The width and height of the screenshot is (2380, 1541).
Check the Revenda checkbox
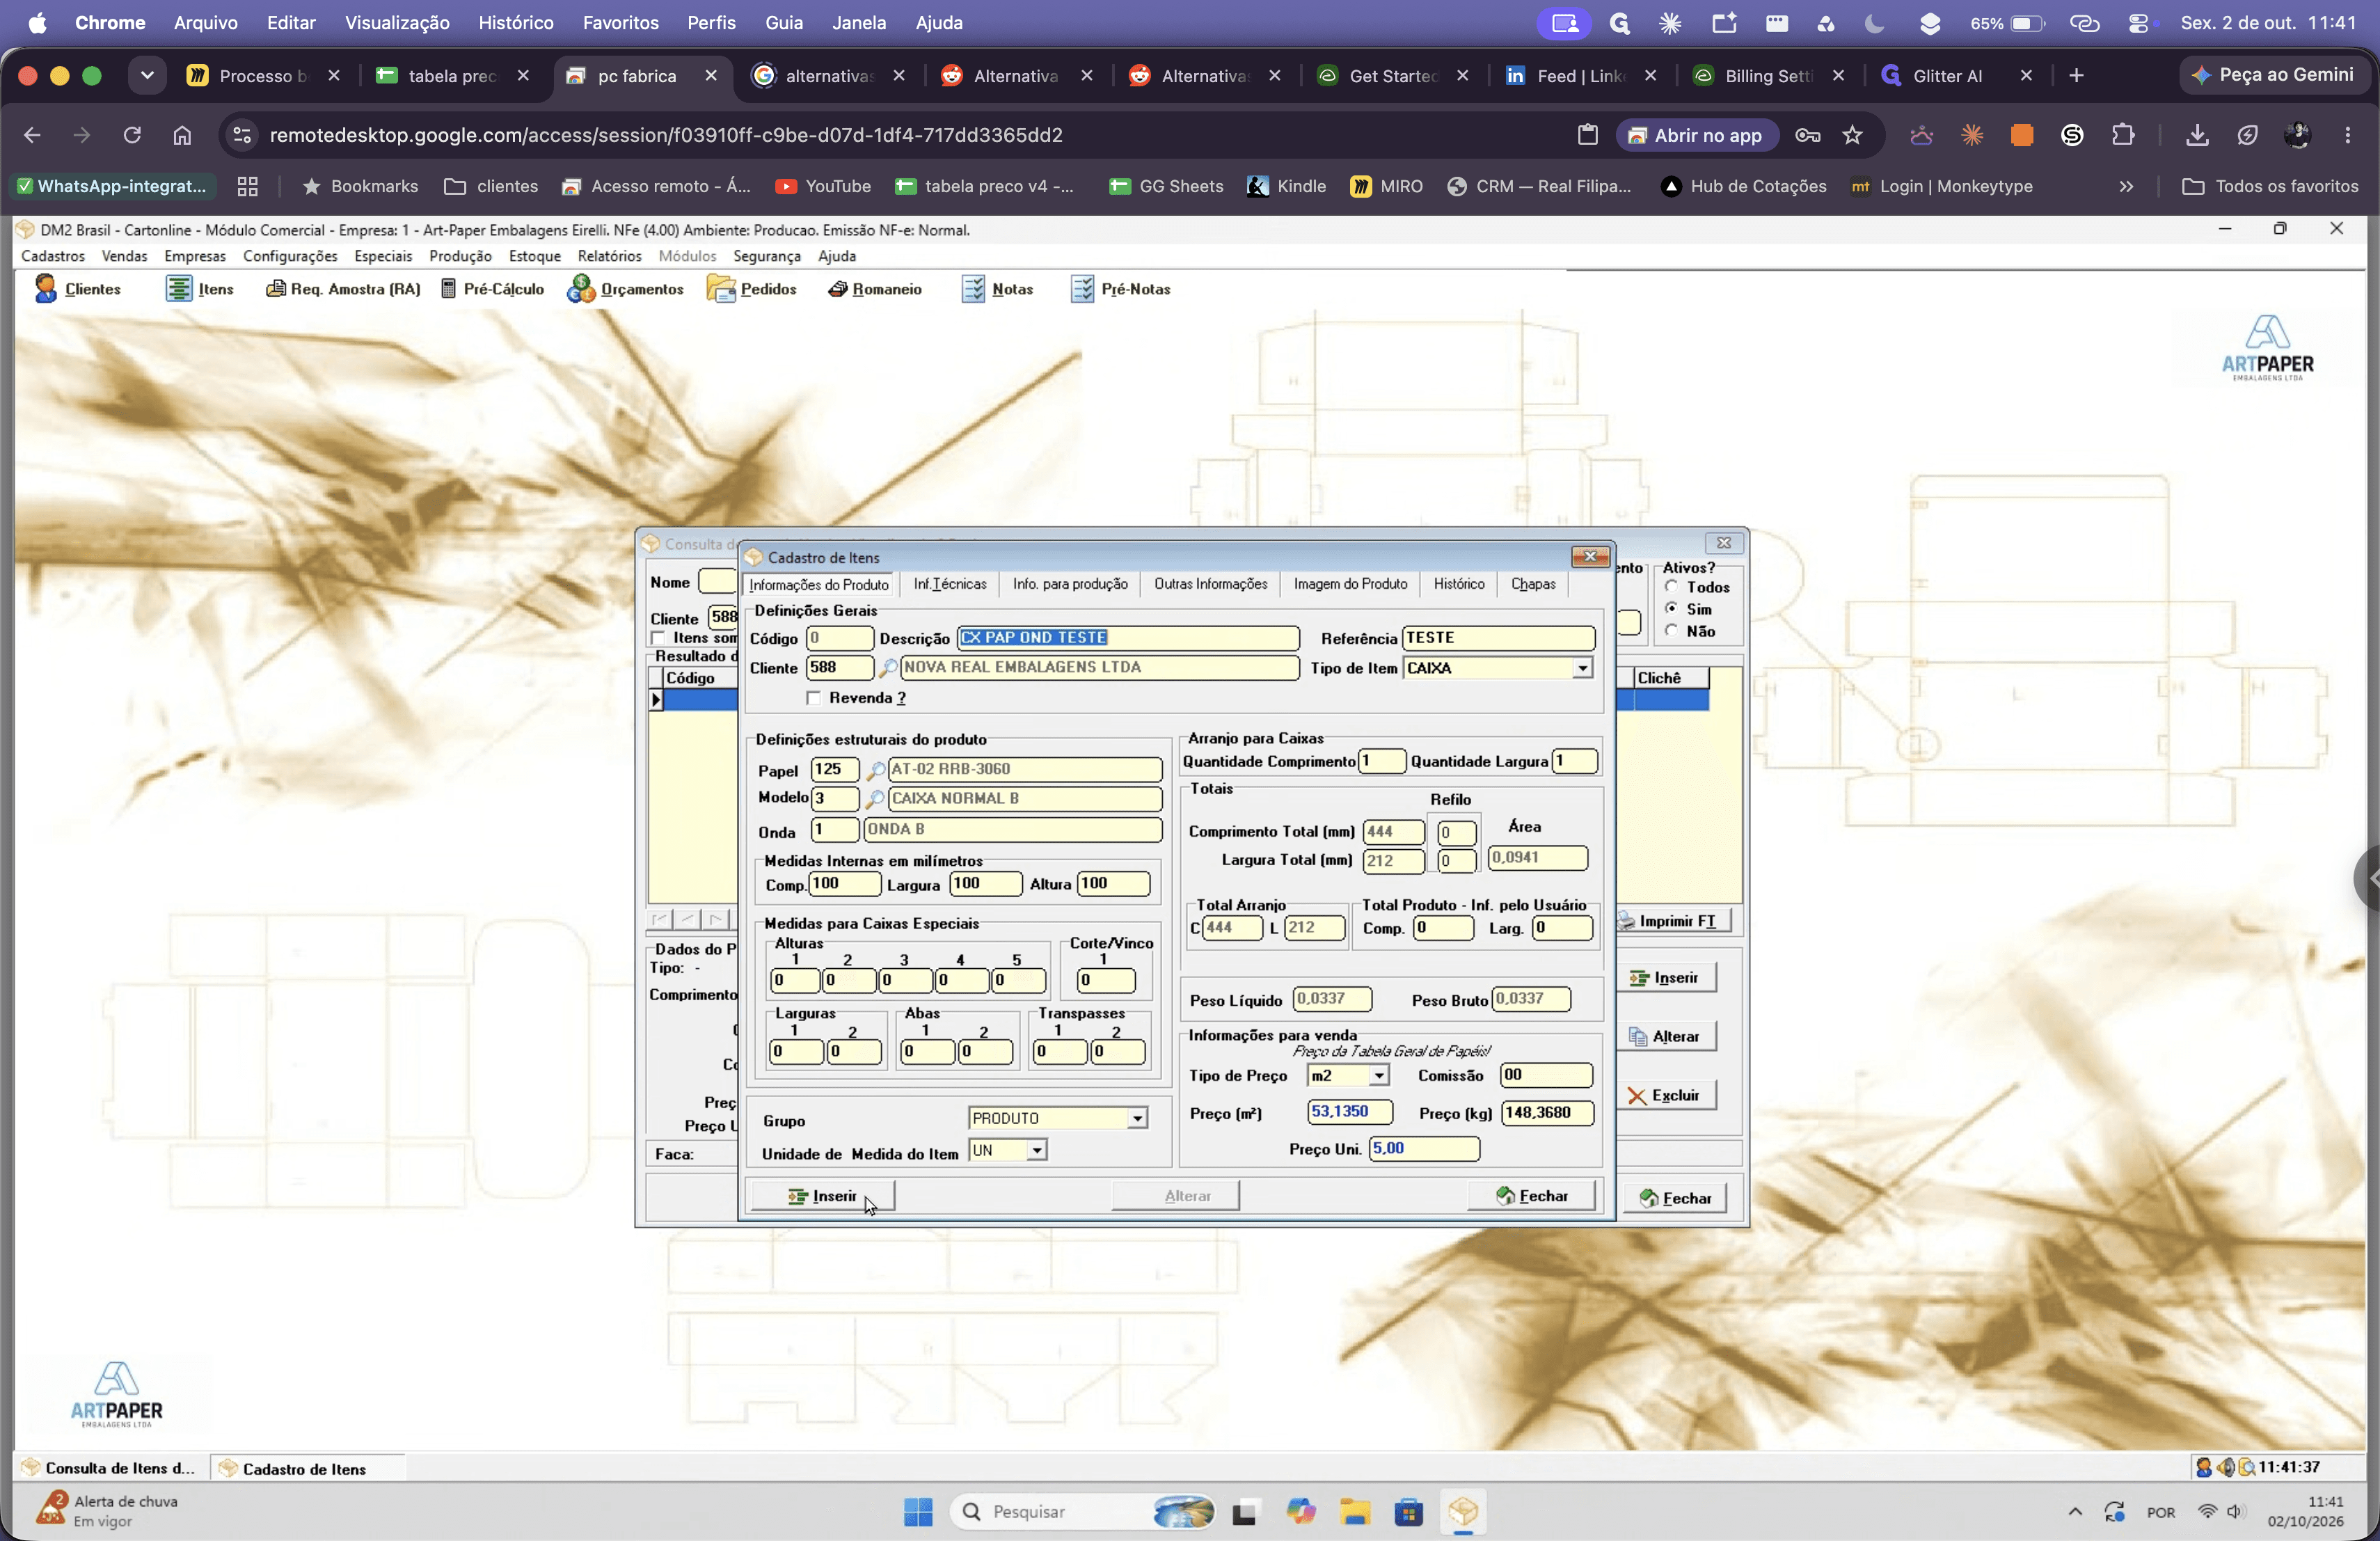pyautogui.click(x=813, y=698)
